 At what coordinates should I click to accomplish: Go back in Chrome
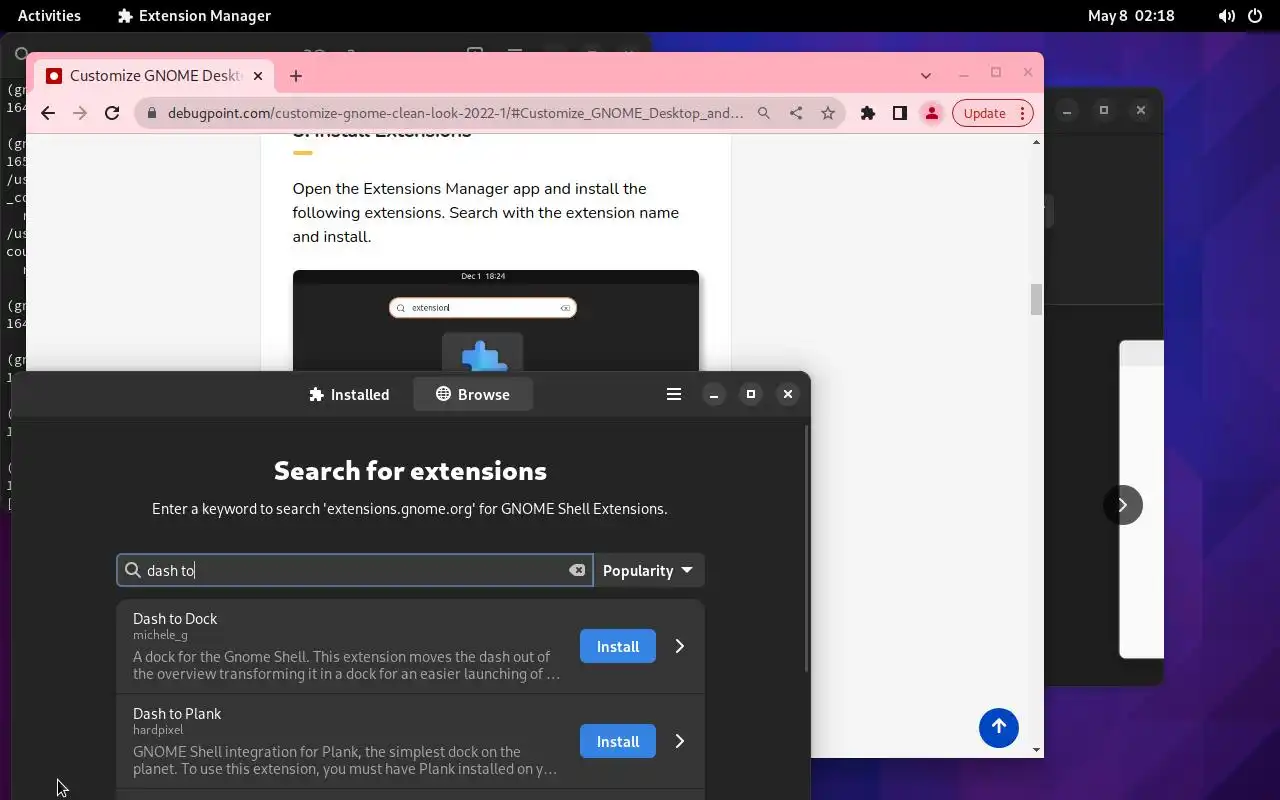[48, 113]
